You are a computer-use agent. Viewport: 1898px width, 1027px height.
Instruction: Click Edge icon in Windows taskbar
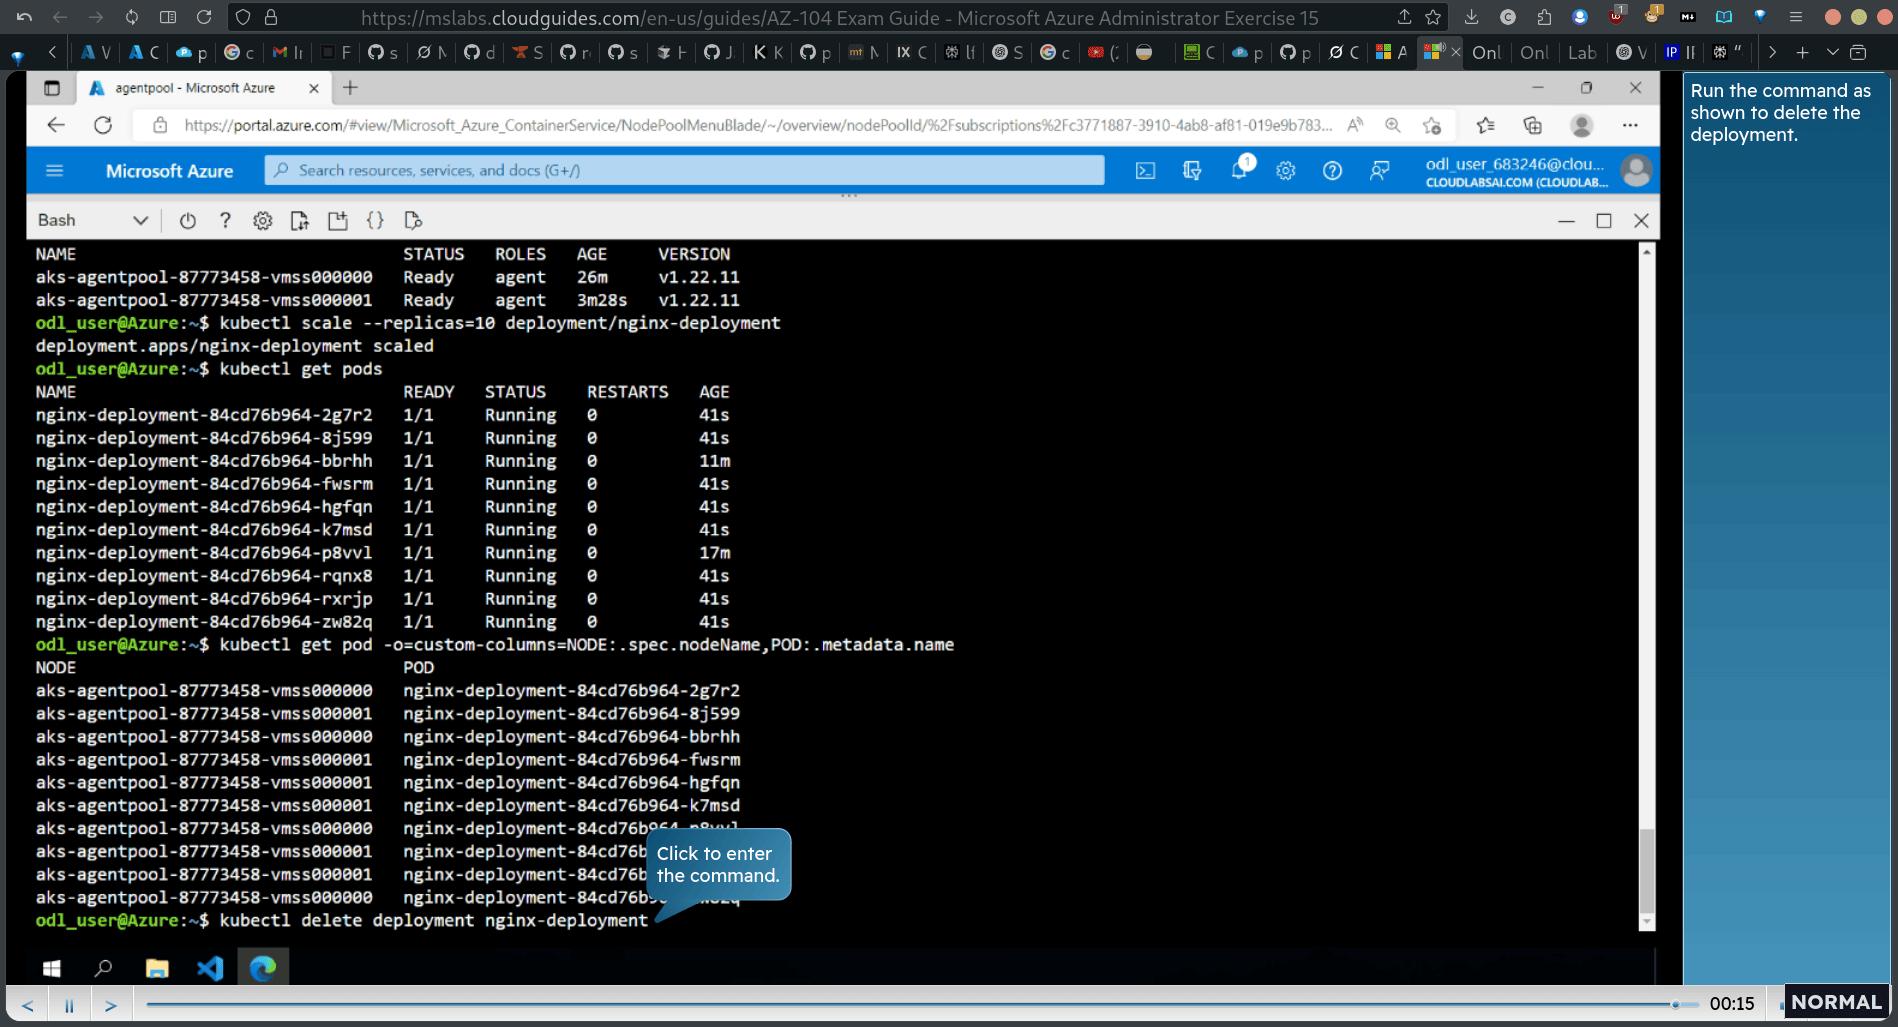(263, 968)
